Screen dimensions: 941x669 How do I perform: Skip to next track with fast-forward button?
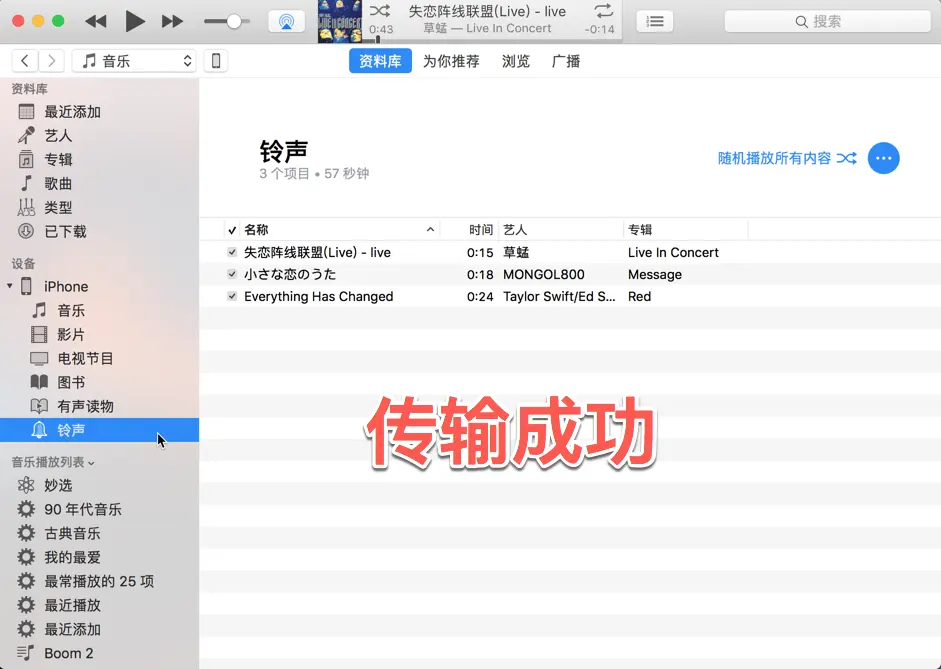pyautogui.click(x=172, y=22)
